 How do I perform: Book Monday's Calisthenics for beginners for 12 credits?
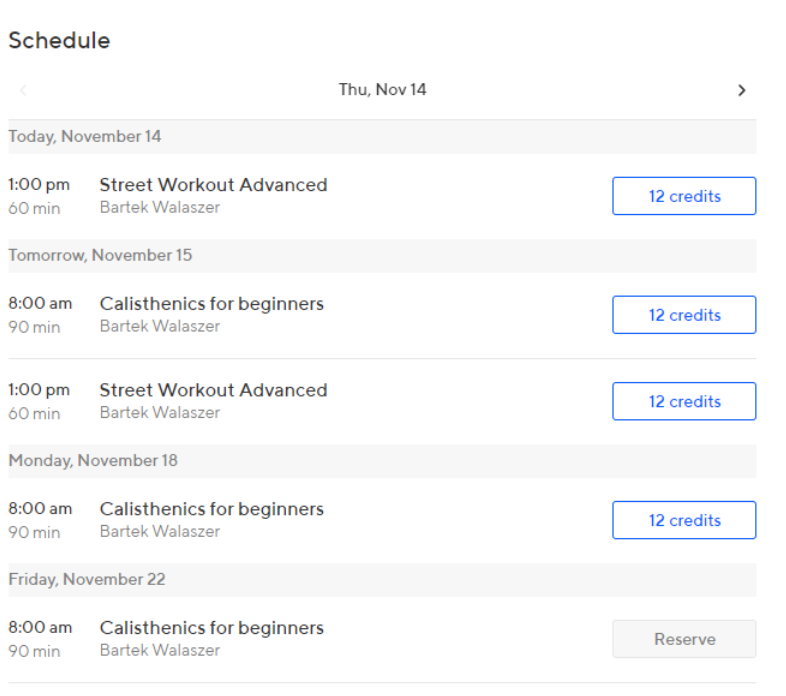click(x=684, y=520)
